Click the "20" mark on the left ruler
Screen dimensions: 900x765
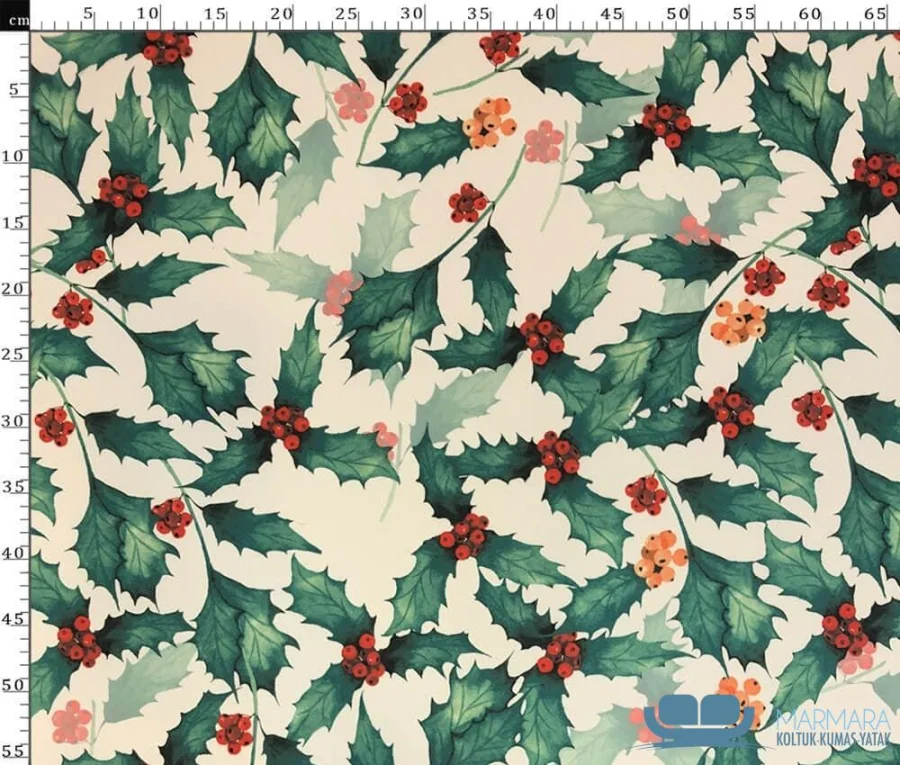click(x=14, y=289)
